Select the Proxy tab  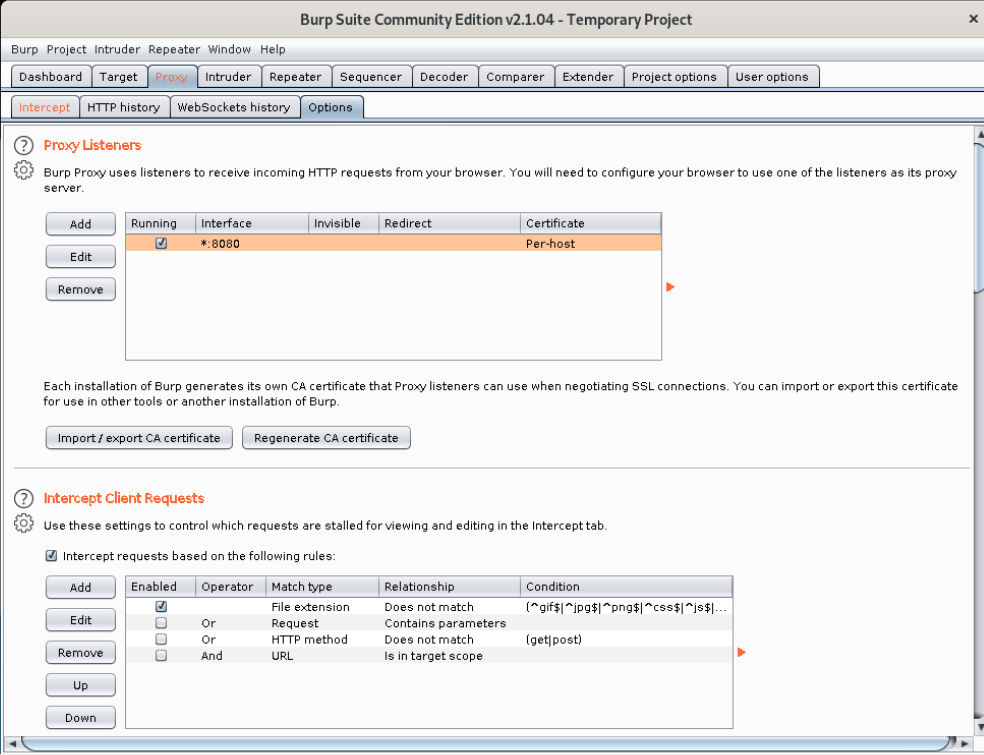click(172, 77)
